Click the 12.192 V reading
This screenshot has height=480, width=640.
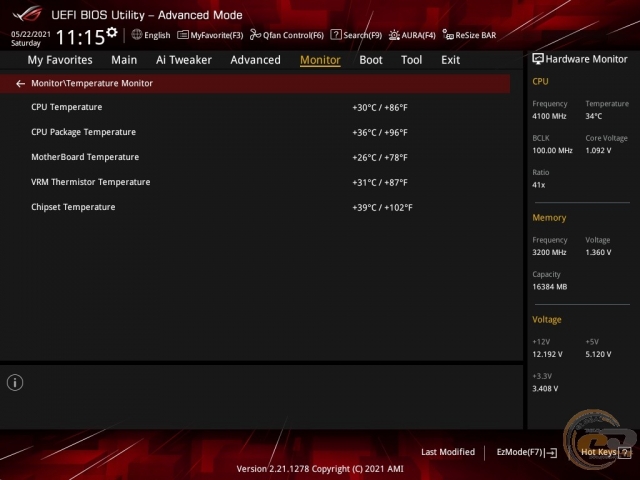click(x=547, y=354)
